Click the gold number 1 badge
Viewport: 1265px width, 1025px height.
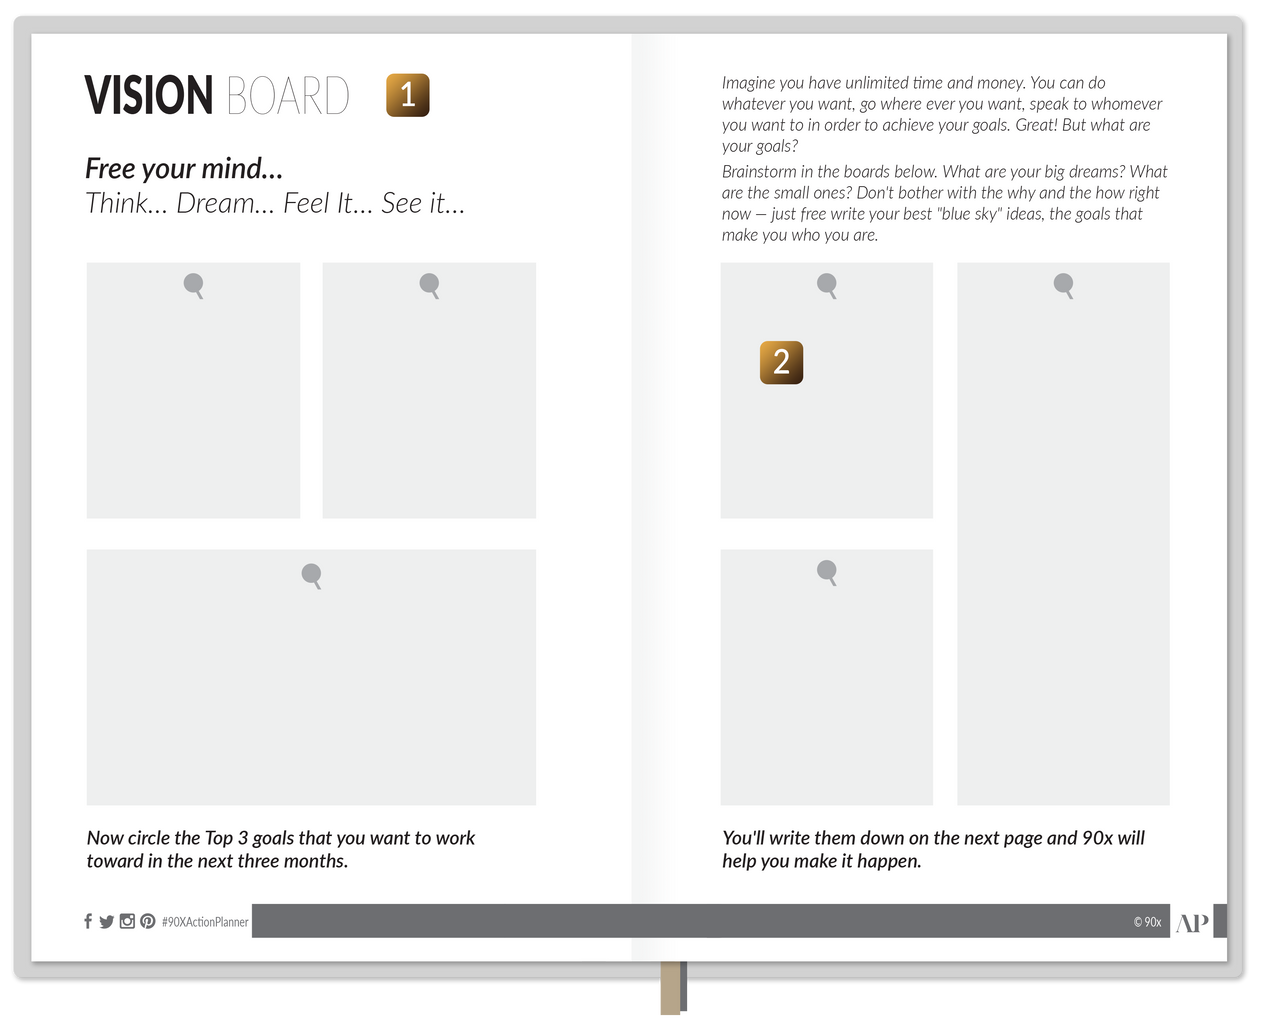(x=408, y=95)
